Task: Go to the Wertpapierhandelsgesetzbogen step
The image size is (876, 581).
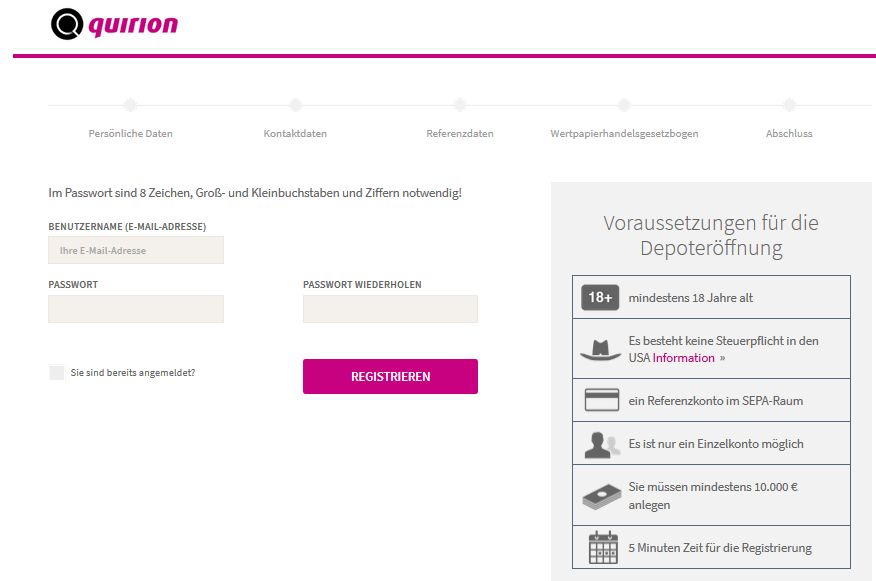Action: 624,134
